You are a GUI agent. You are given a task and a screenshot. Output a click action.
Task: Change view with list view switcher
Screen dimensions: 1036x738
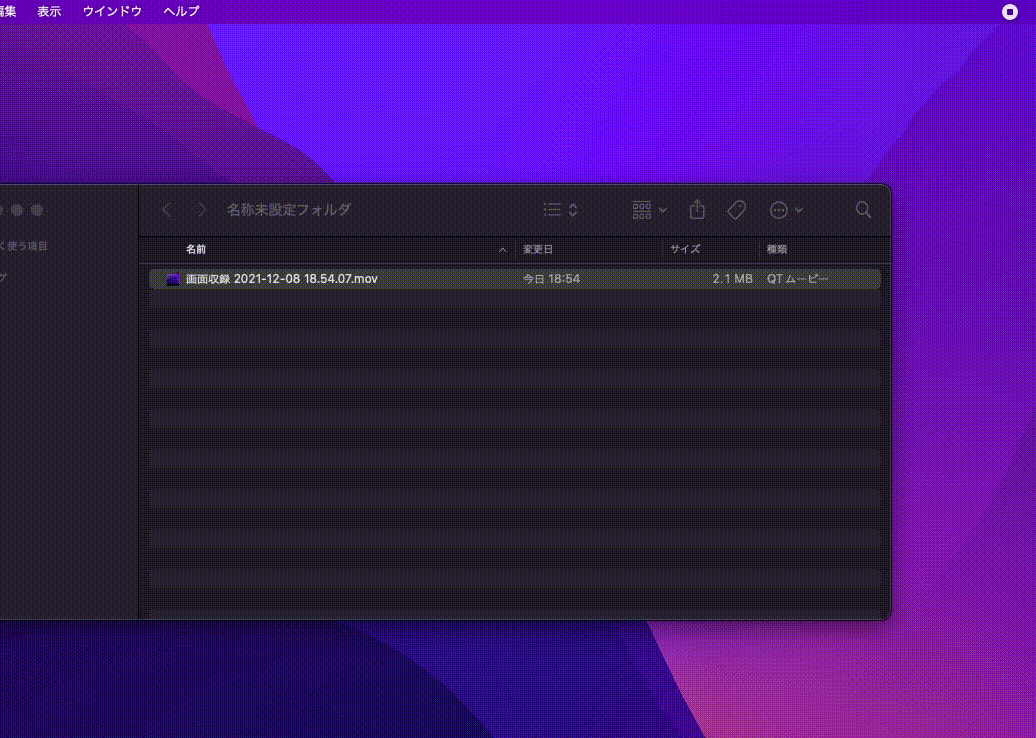pyautogui.click(x=560, y=210)
